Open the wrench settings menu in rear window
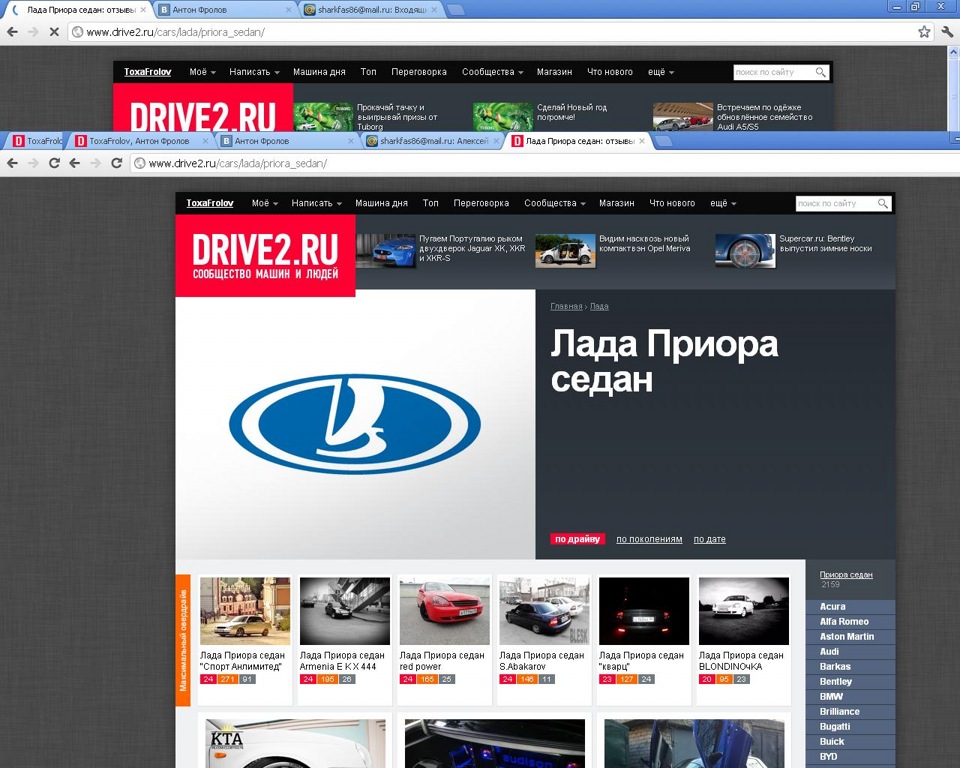The height and width of the screenshot is (768, 960). (x=947, y=32)
